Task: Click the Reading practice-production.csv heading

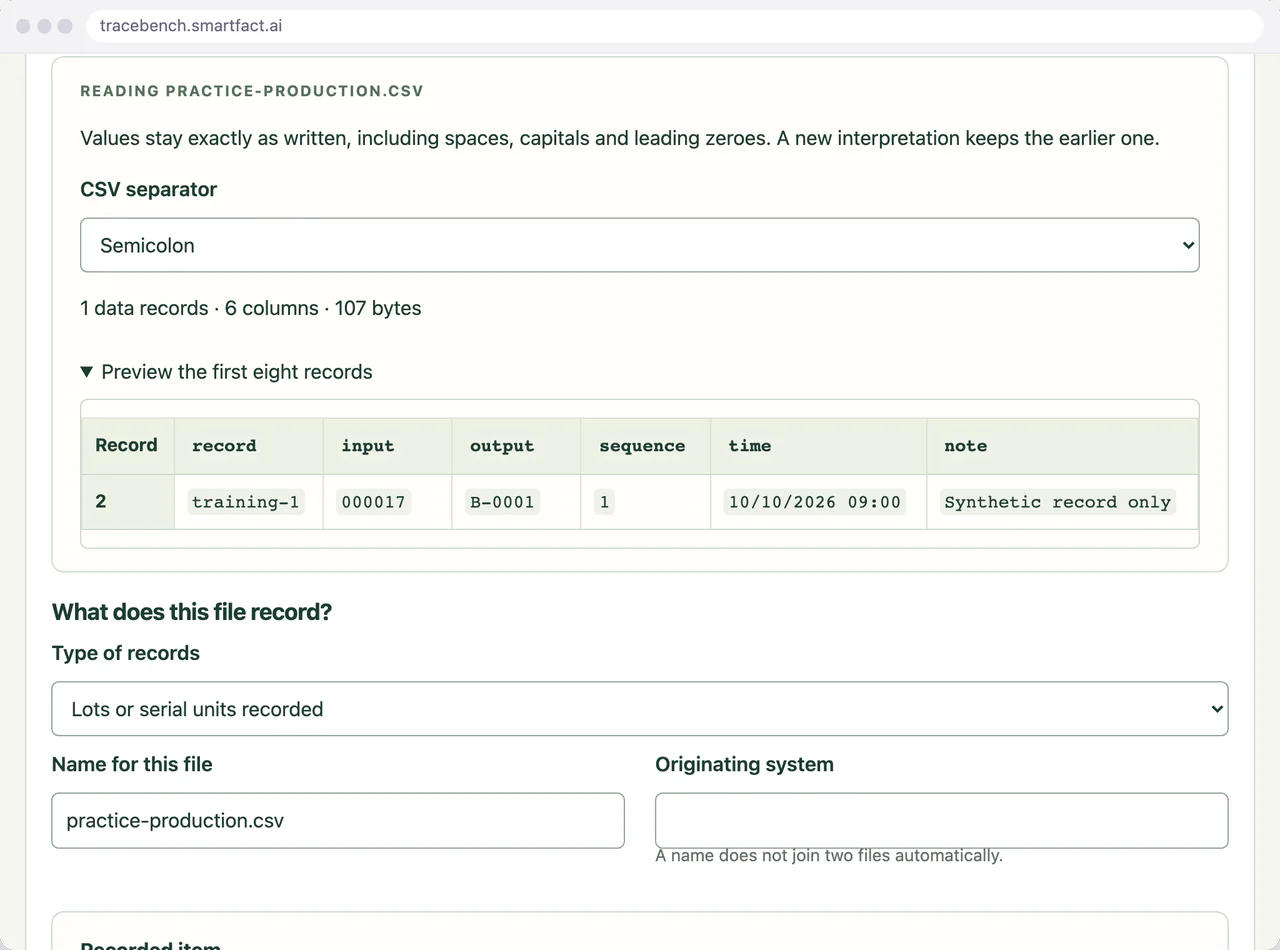Action: [252, 91]
